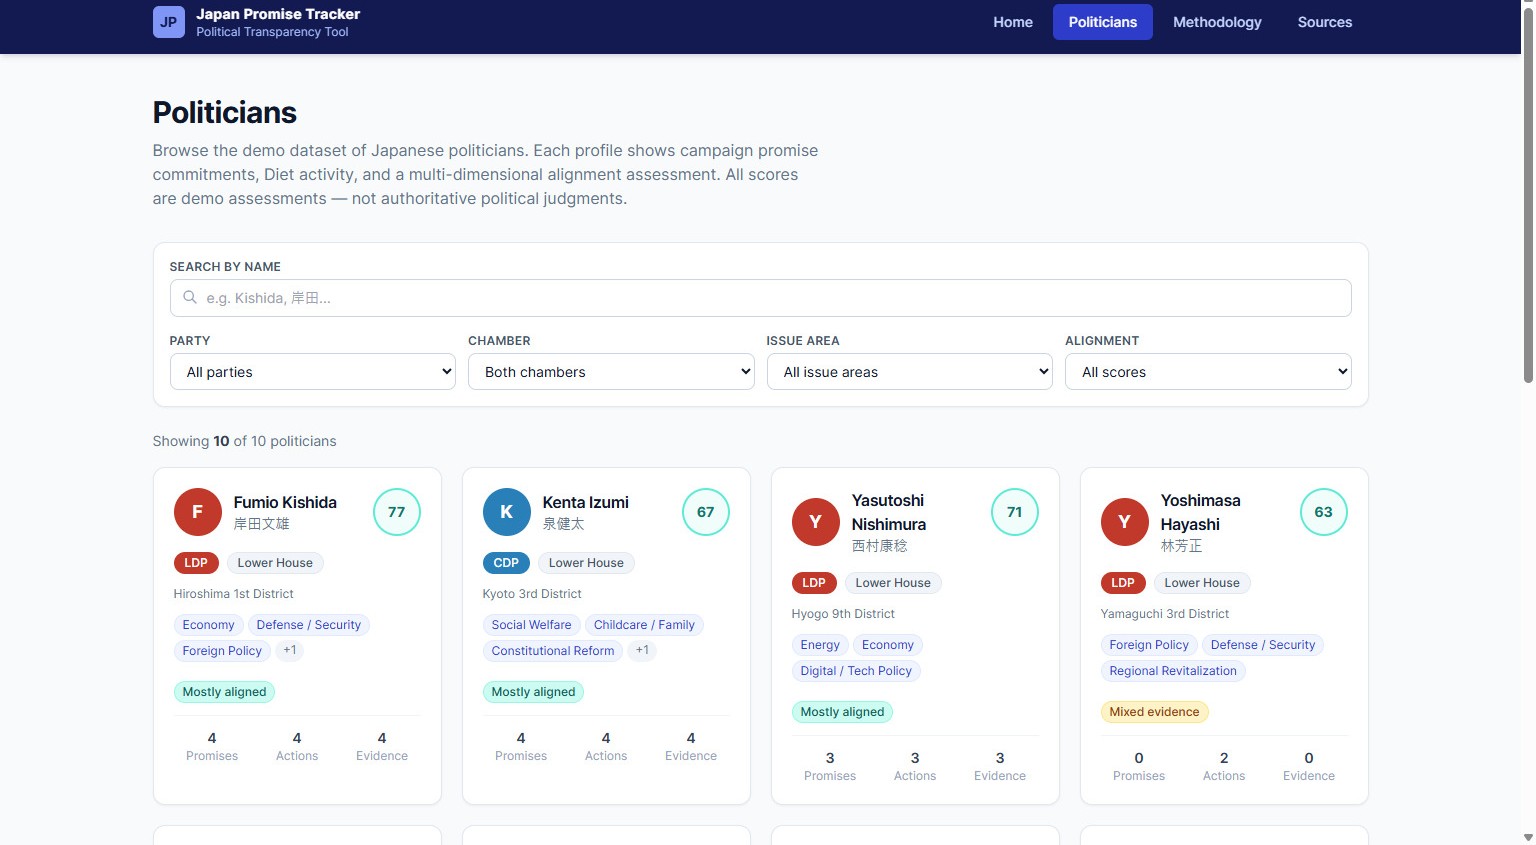Open the Sources page from the navigation
Viewport: 1536px width, 845px height.
[x=1324, y=21]
